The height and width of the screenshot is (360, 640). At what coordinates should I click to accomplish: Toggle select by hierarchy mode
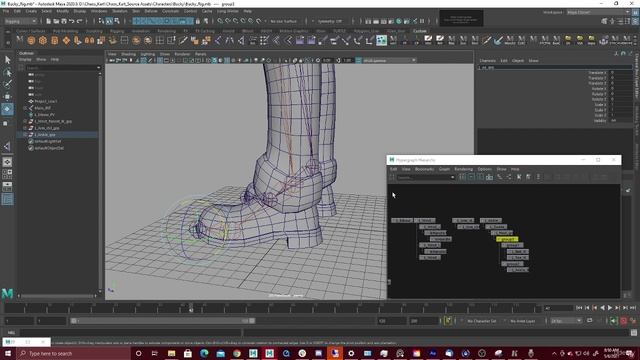102,21
